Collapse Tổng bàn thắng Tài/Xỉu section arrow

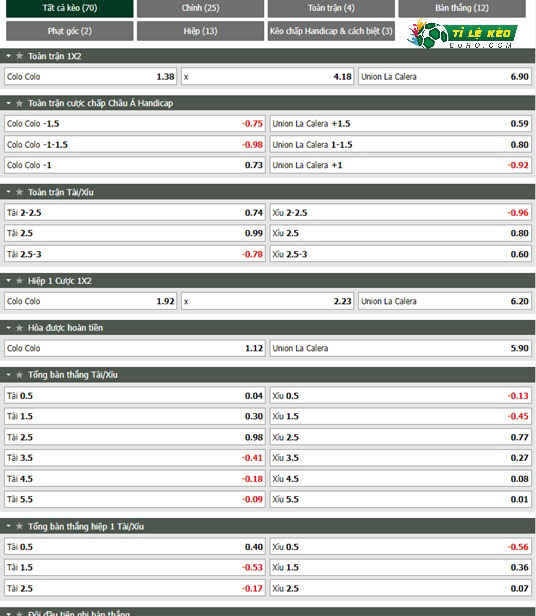pyautogui.click(x=8, y=375)
